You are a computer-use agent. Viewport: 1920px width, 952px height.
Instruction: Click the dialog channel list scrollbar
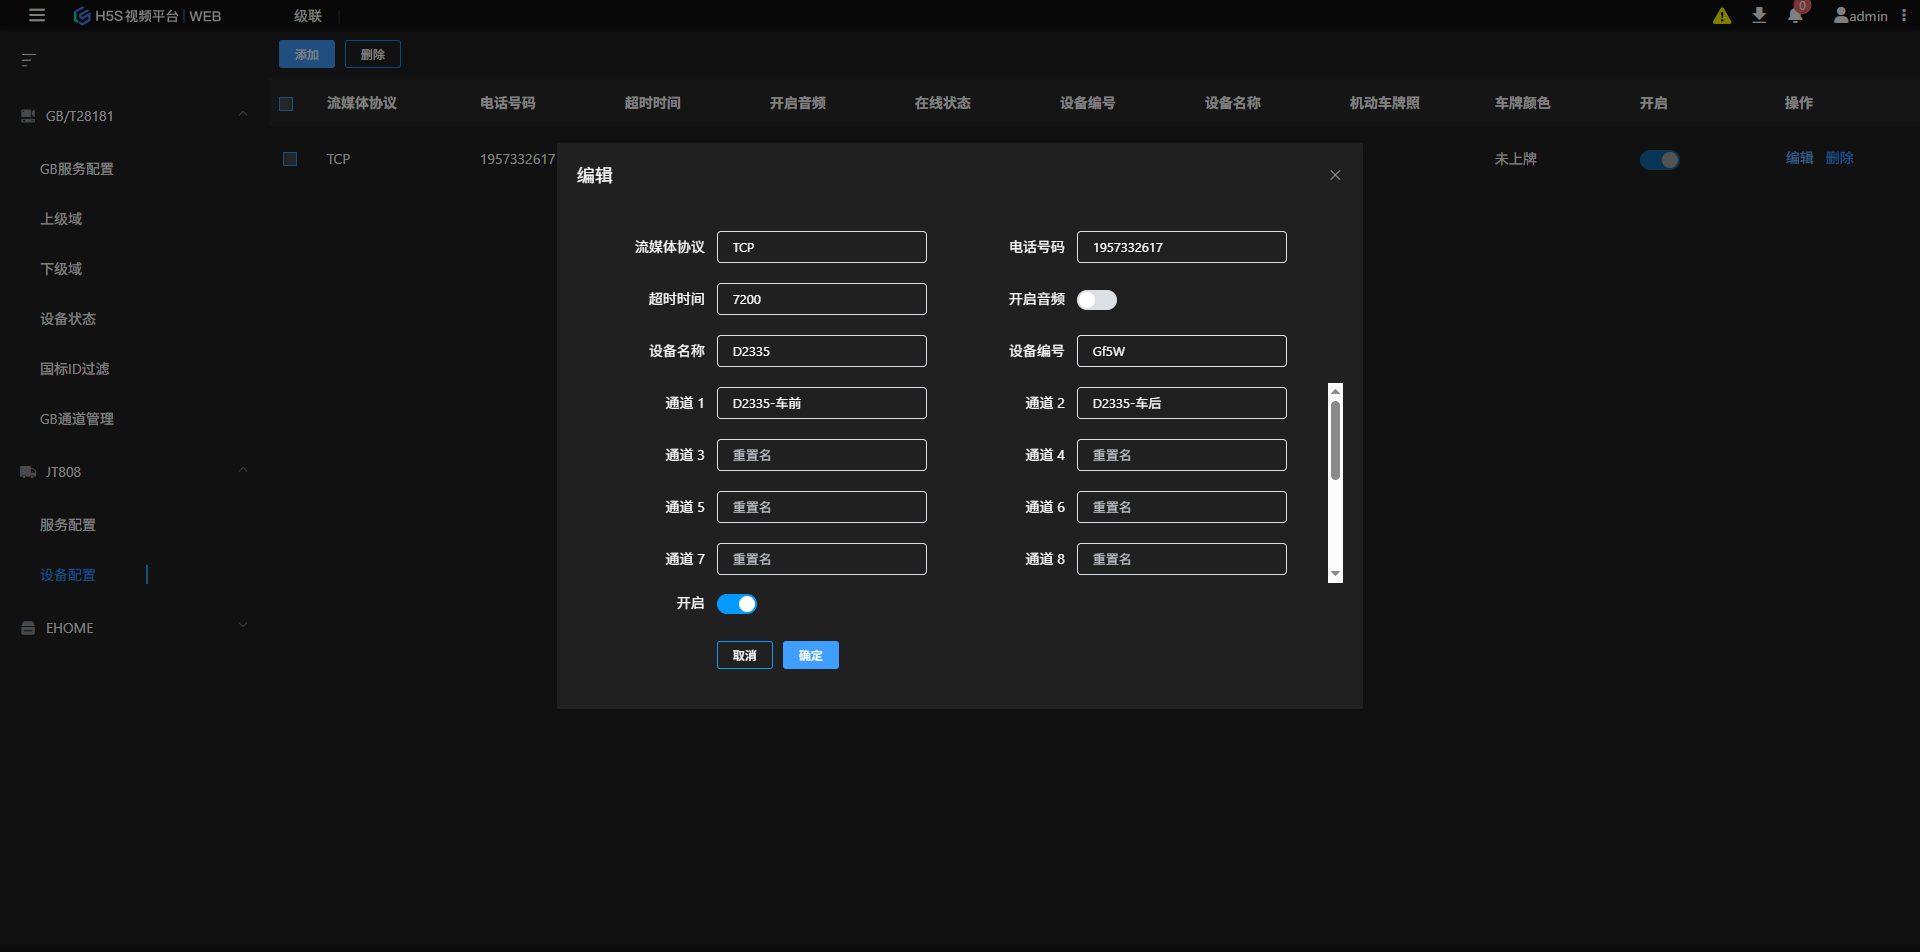(x=1335, y=440)
